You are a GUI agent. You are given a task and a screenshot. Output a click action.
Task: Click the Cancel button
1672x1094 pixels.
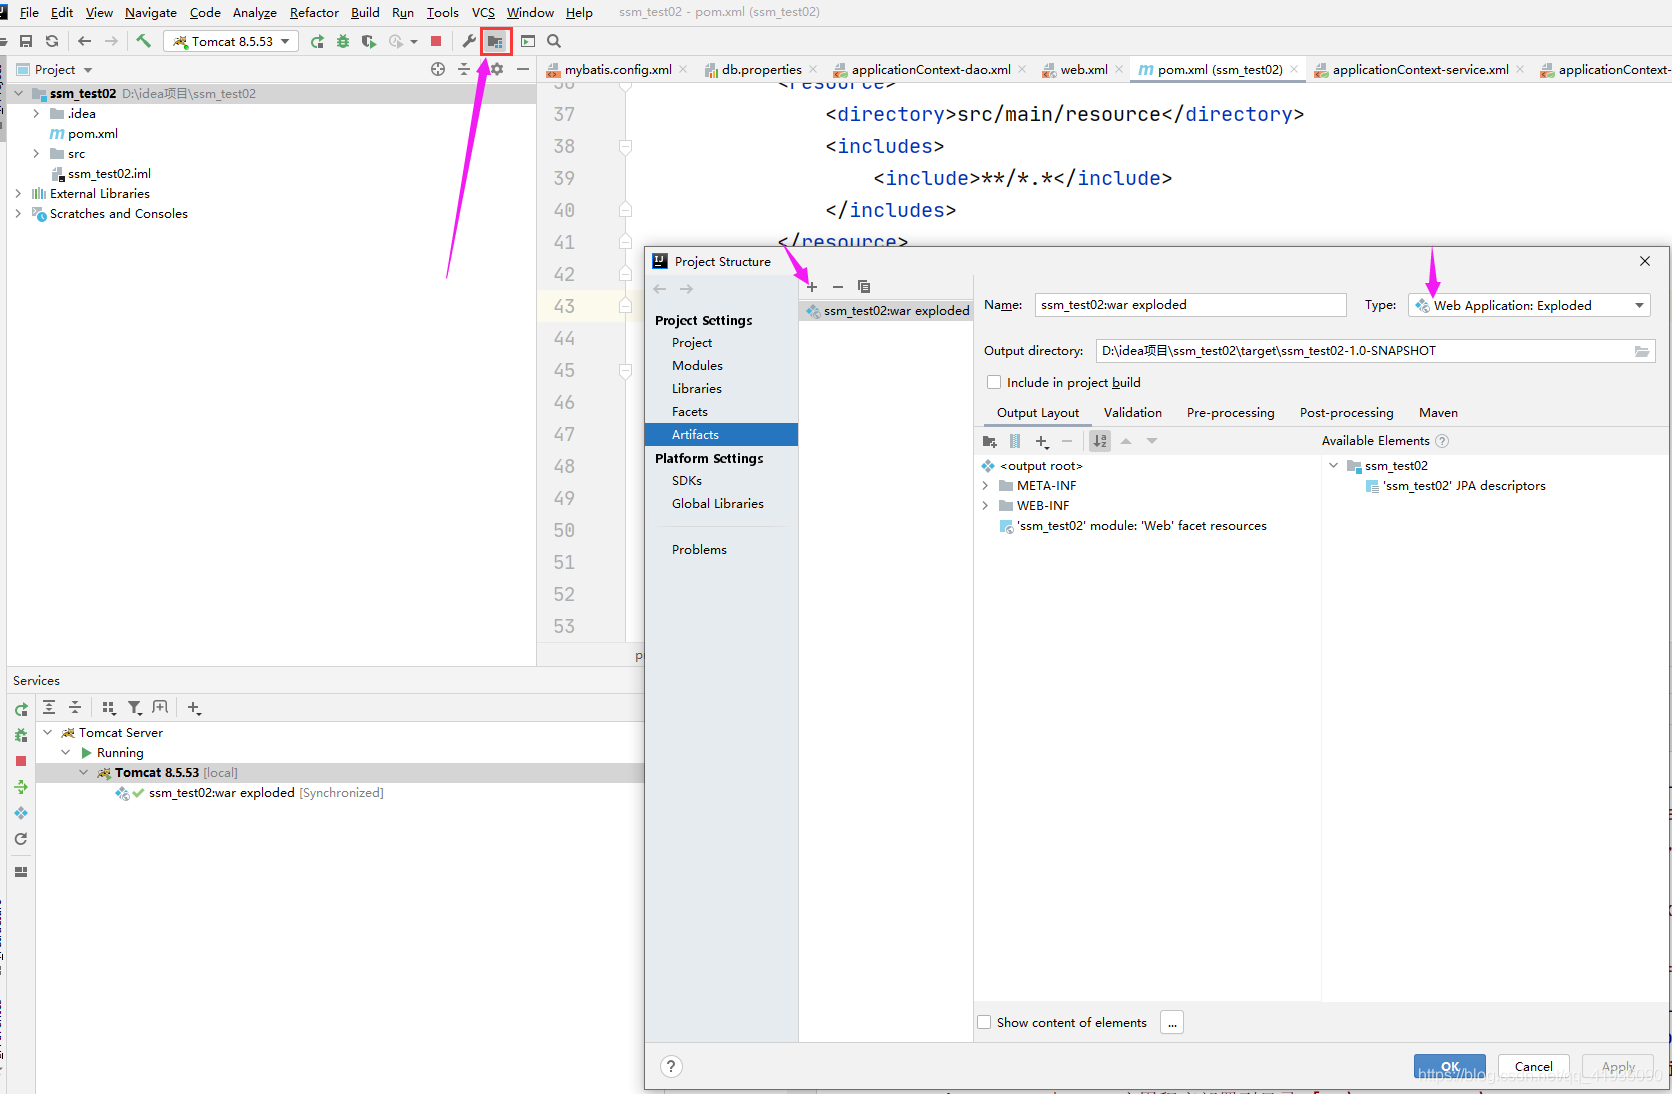(1533, 1067)
